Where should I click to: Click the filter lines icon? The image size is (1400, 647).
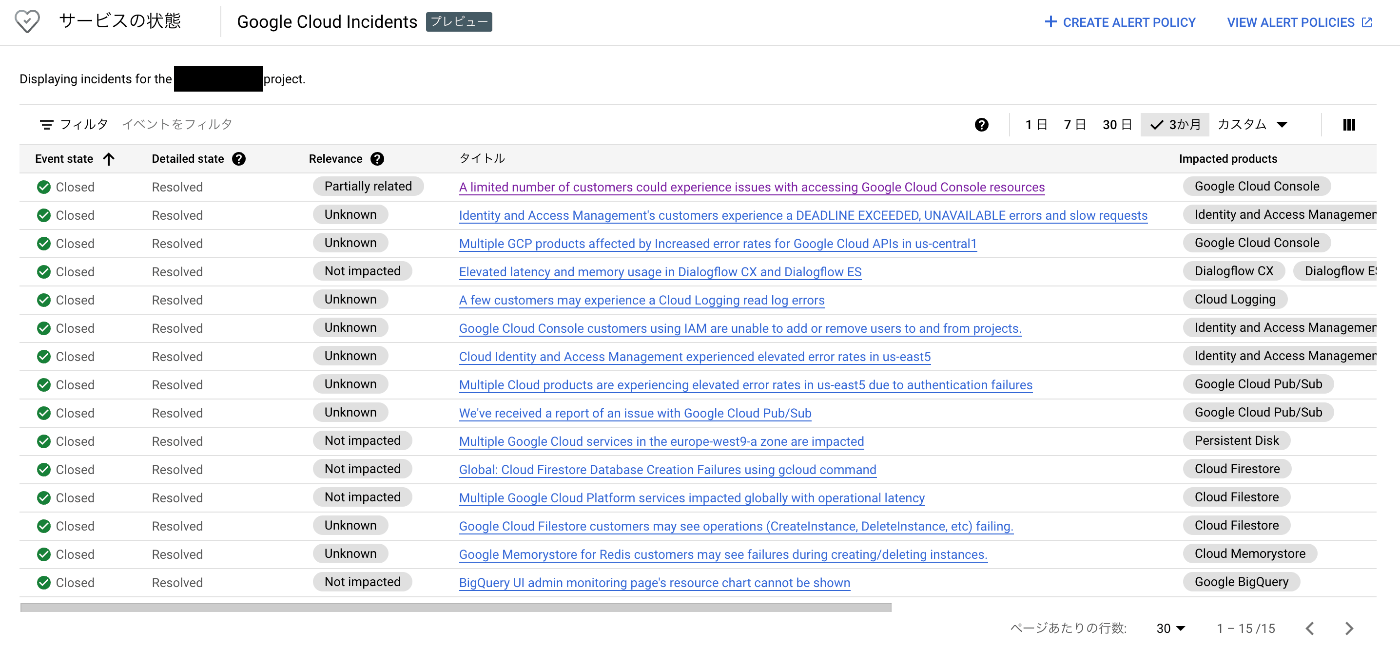[x=47, y=125]
